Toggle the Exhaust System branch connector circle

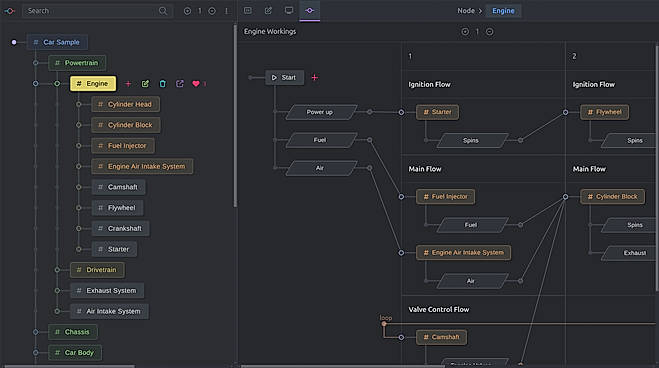coord(57,290)
